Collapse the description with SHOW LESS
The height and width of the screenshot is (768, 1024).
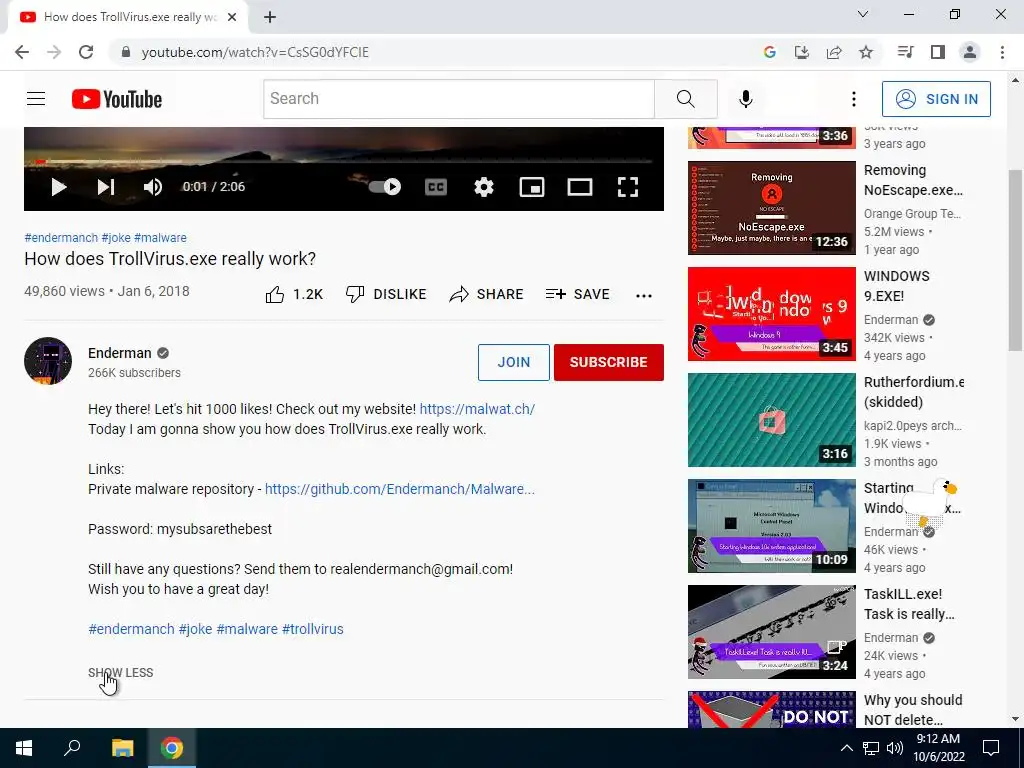point(121,673)
